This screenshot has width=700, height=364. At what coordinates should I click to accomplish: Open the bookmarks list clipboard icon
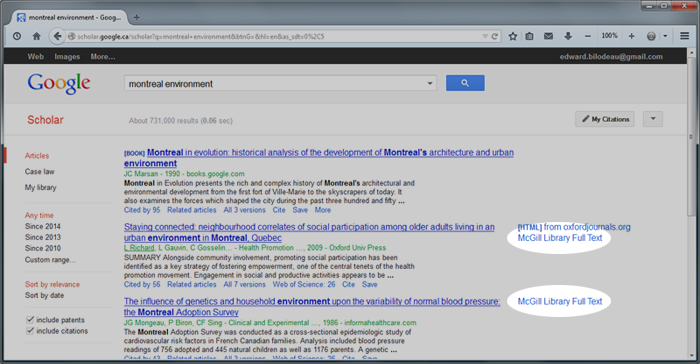pos(529,36)
